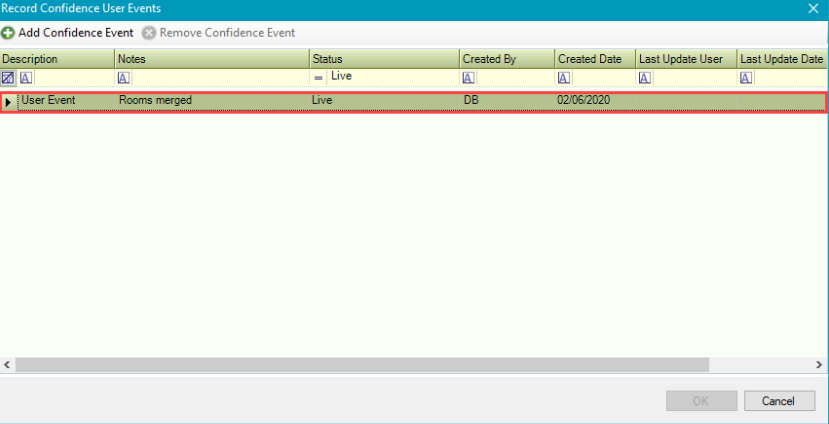Click the horizontal scrollbar right arrow

point(821,365)
